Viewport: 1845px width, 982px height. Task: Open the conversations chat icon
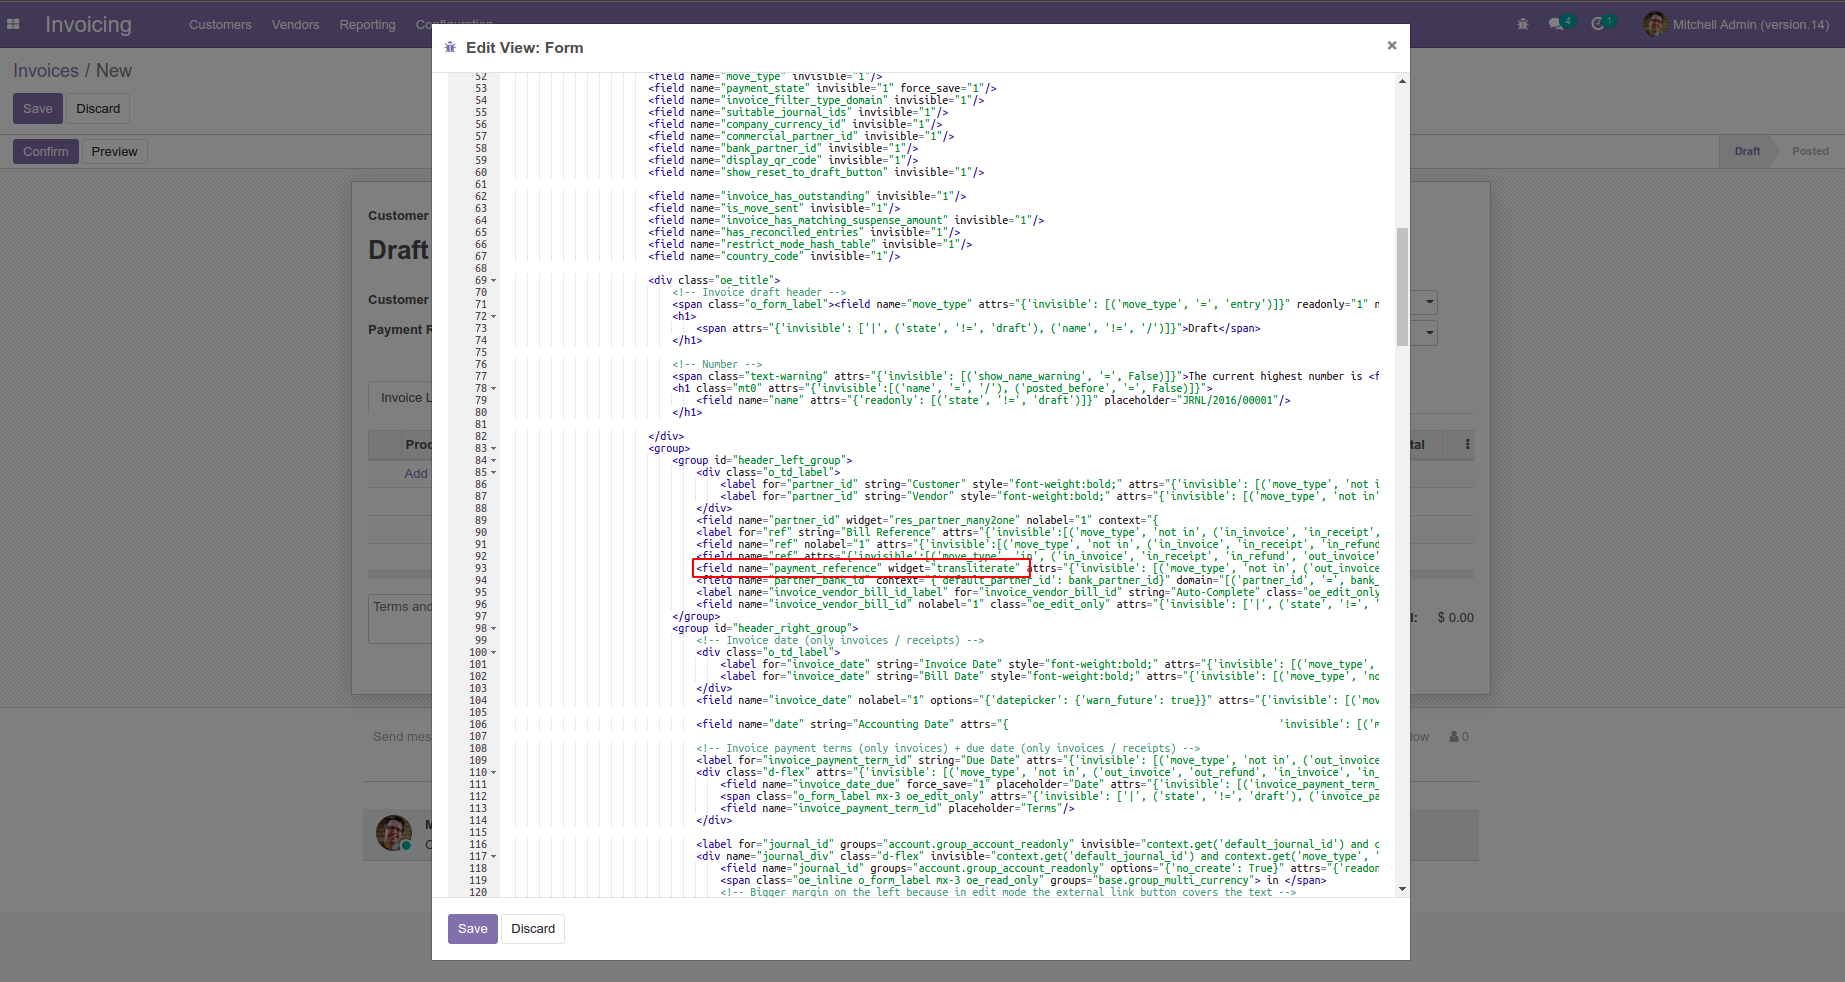tap(1557, 24)
